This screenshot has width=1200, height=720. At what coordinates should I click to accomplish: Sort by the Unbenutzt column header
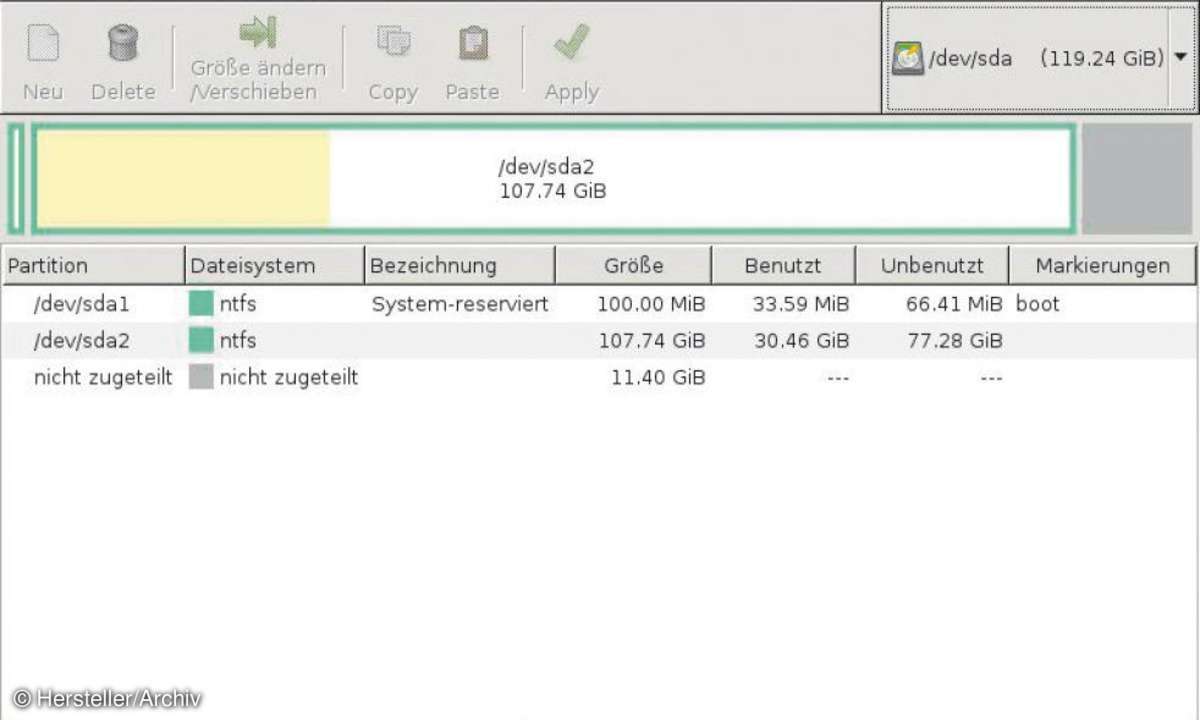point(932,266)
